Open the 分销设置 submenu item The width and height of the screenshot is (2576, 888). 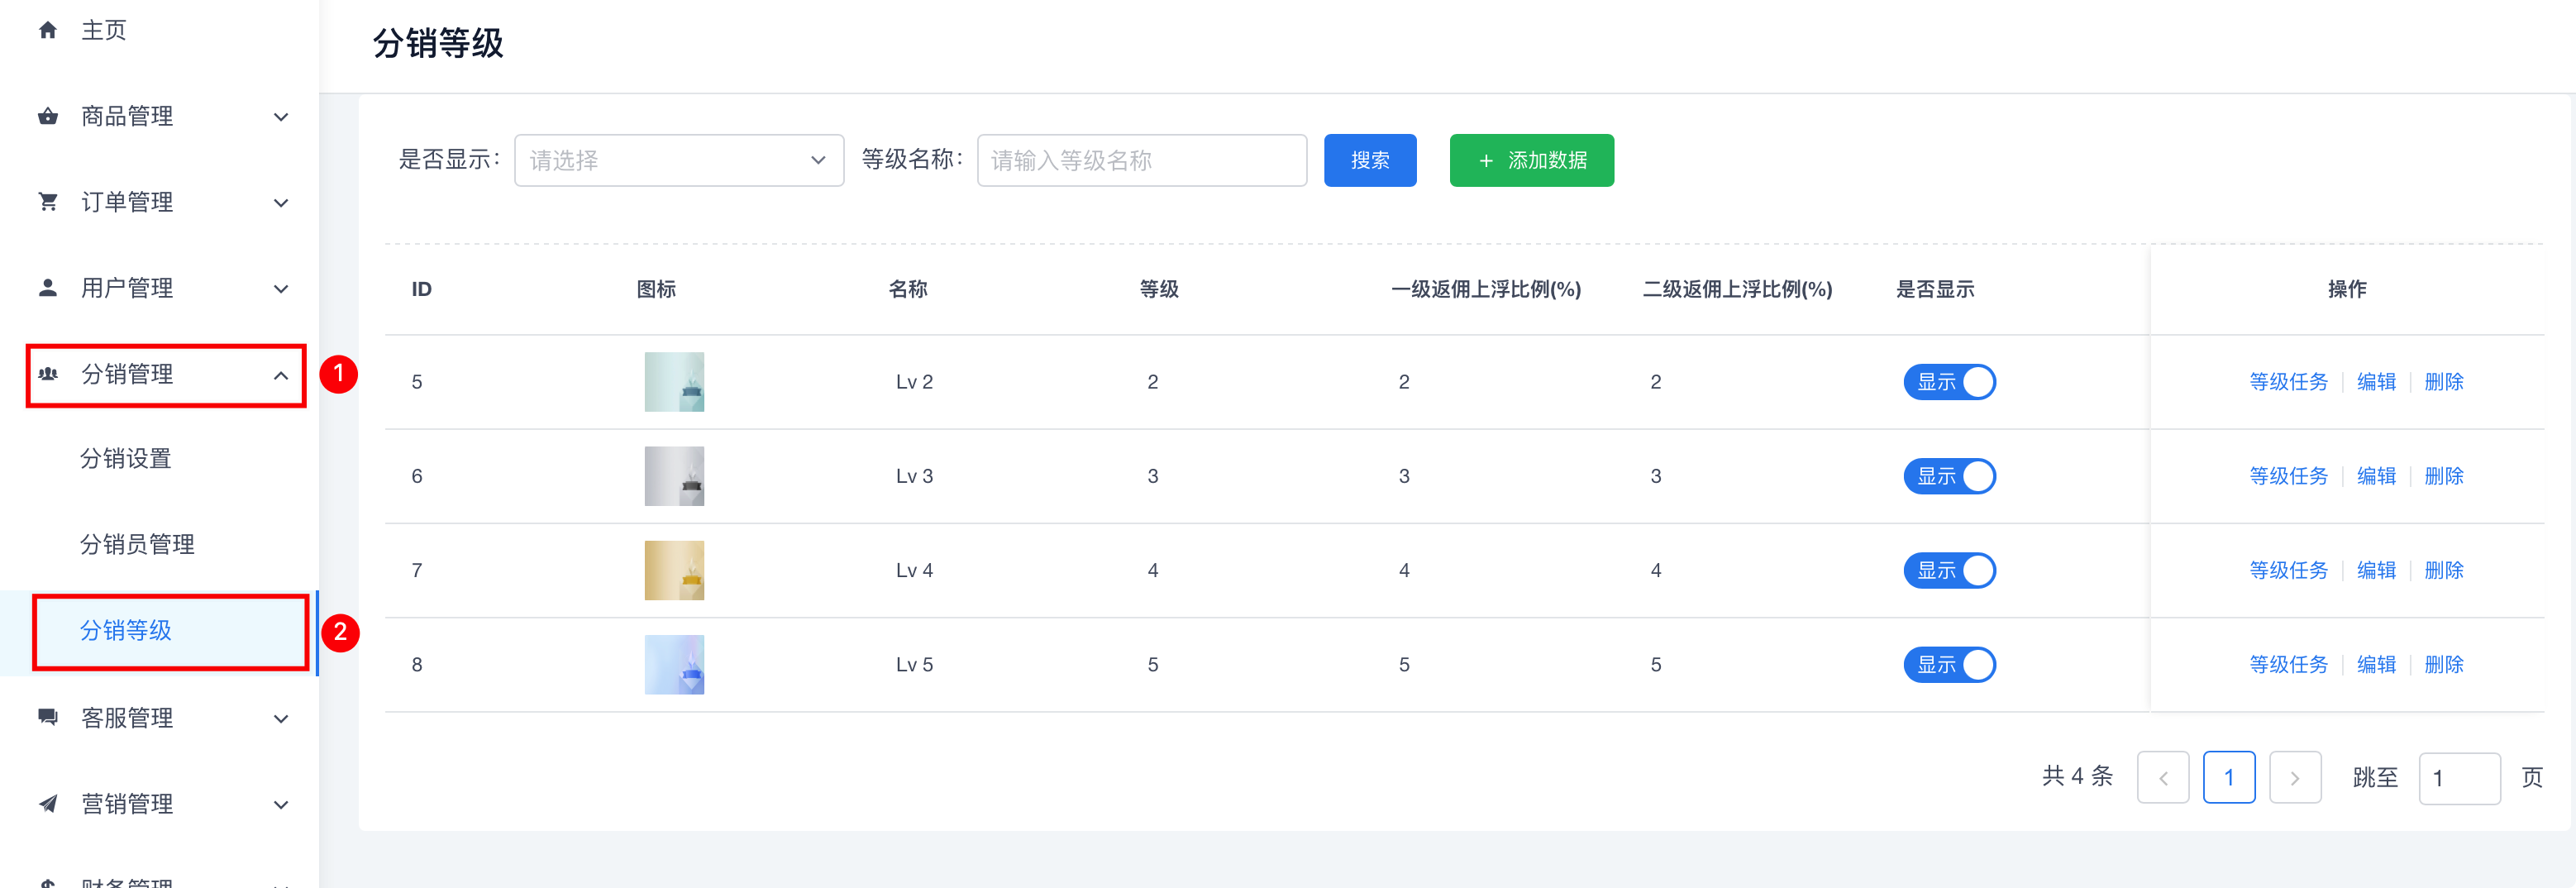pos(126,459)
